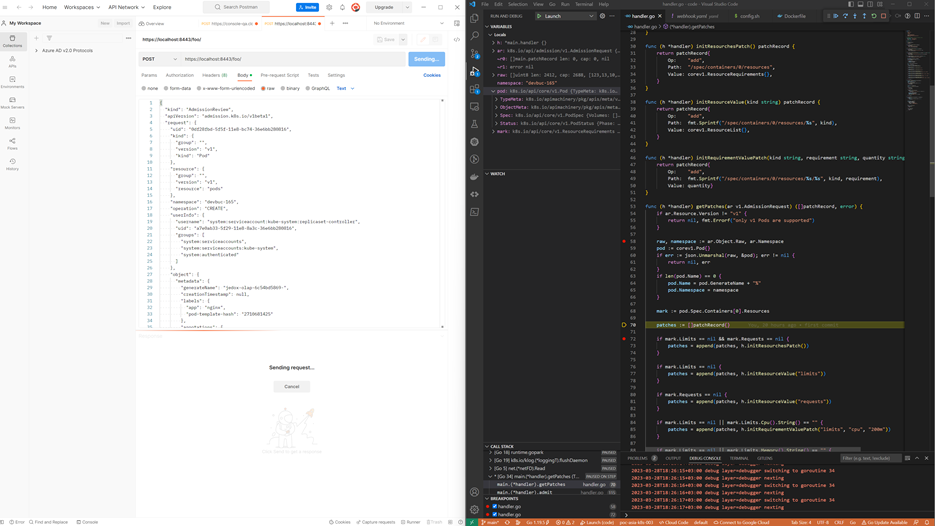Open the History sidebar section
This screenshot has width=935, height=526.
12,164
